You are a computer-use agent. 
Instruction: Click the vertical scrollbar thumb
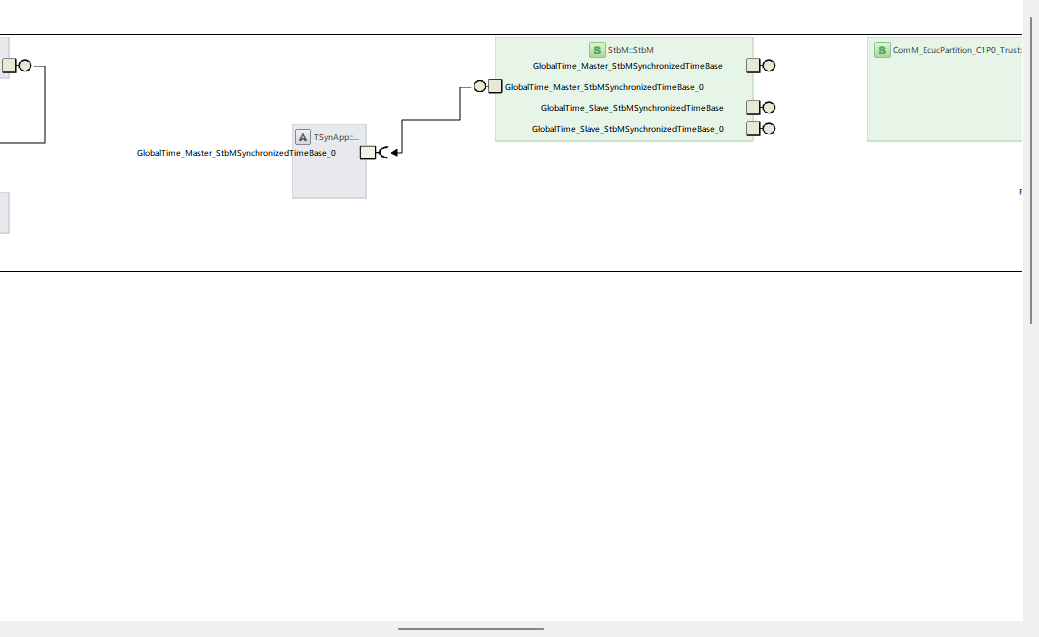(x=1030, y=170)
